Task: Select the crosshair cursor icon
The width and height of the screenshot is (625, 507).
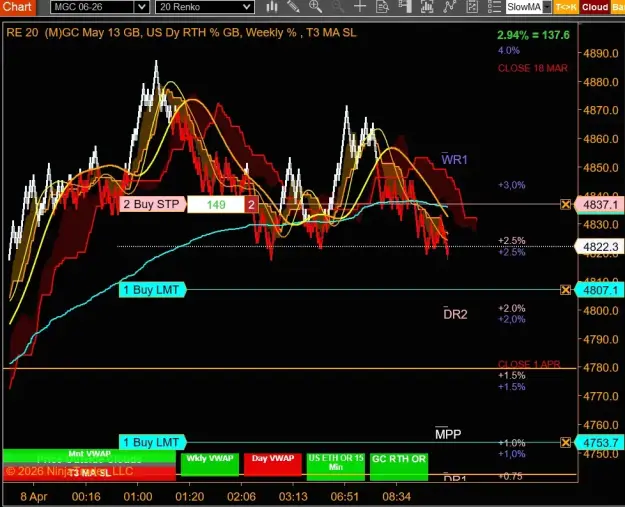Action: [360, 7]
